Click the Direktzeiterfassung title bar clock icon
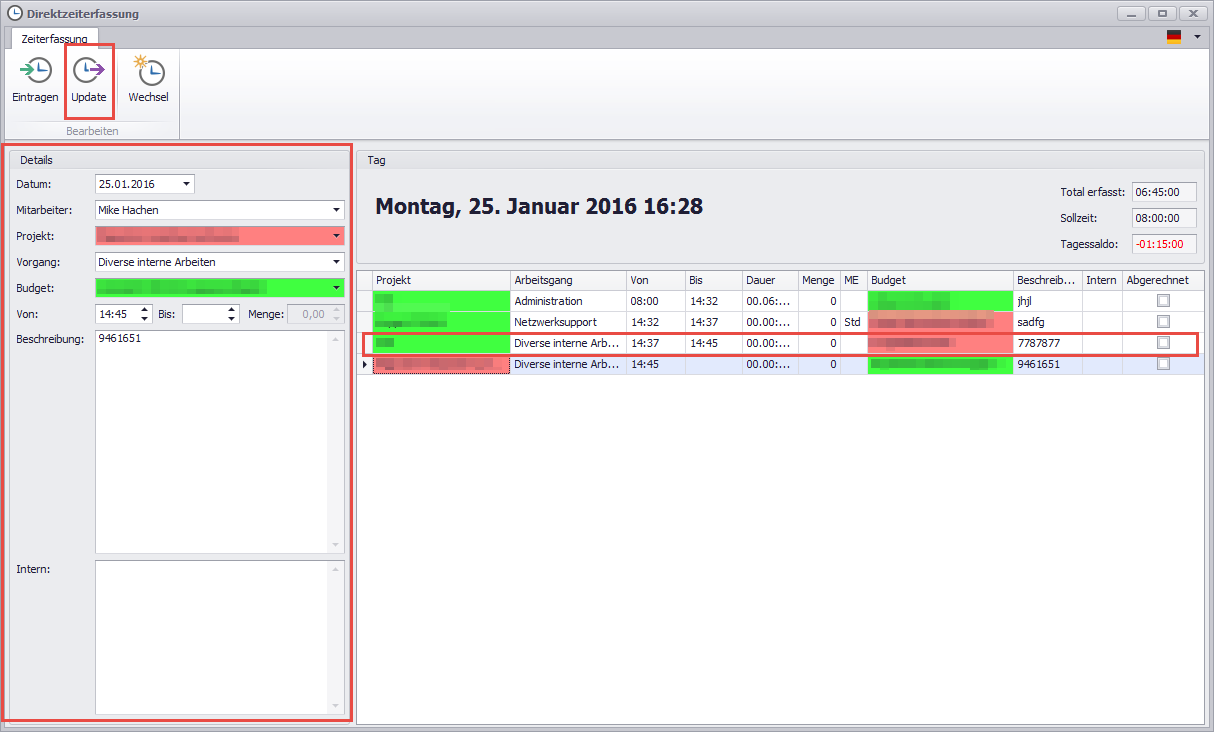This screenshot has height=732, width=1214. coord(15,14)
